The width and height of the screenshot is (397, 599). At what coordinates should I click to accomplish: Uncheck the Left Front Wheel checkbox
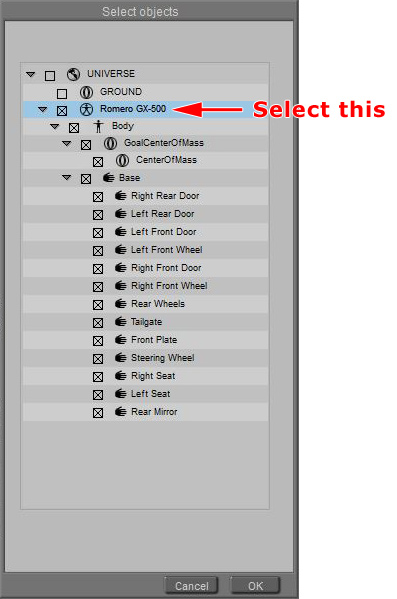[98, 251]
